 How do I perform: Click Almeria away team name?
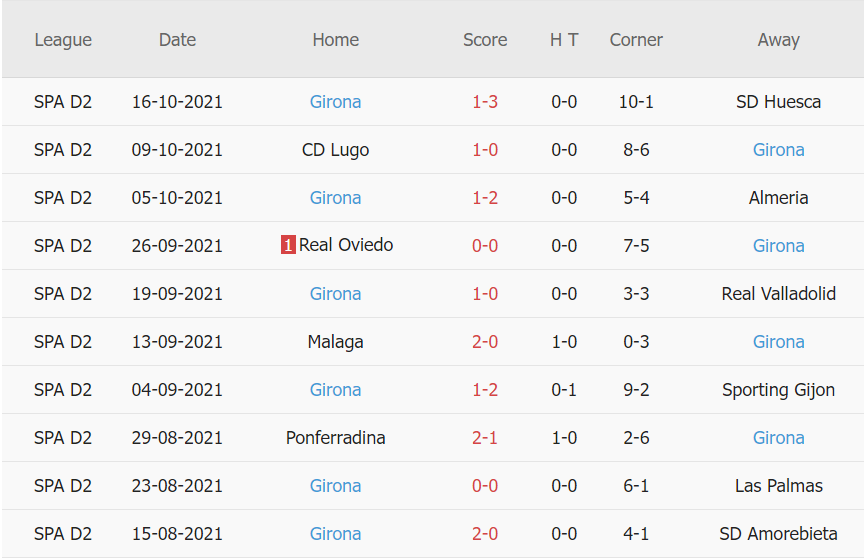coord(778,198)
